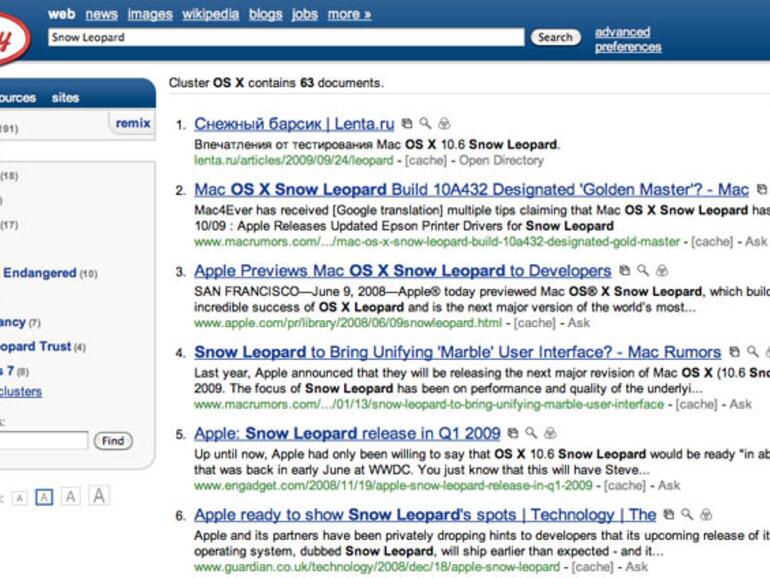
Task: Open advanced search link
Action: (622, 32)
